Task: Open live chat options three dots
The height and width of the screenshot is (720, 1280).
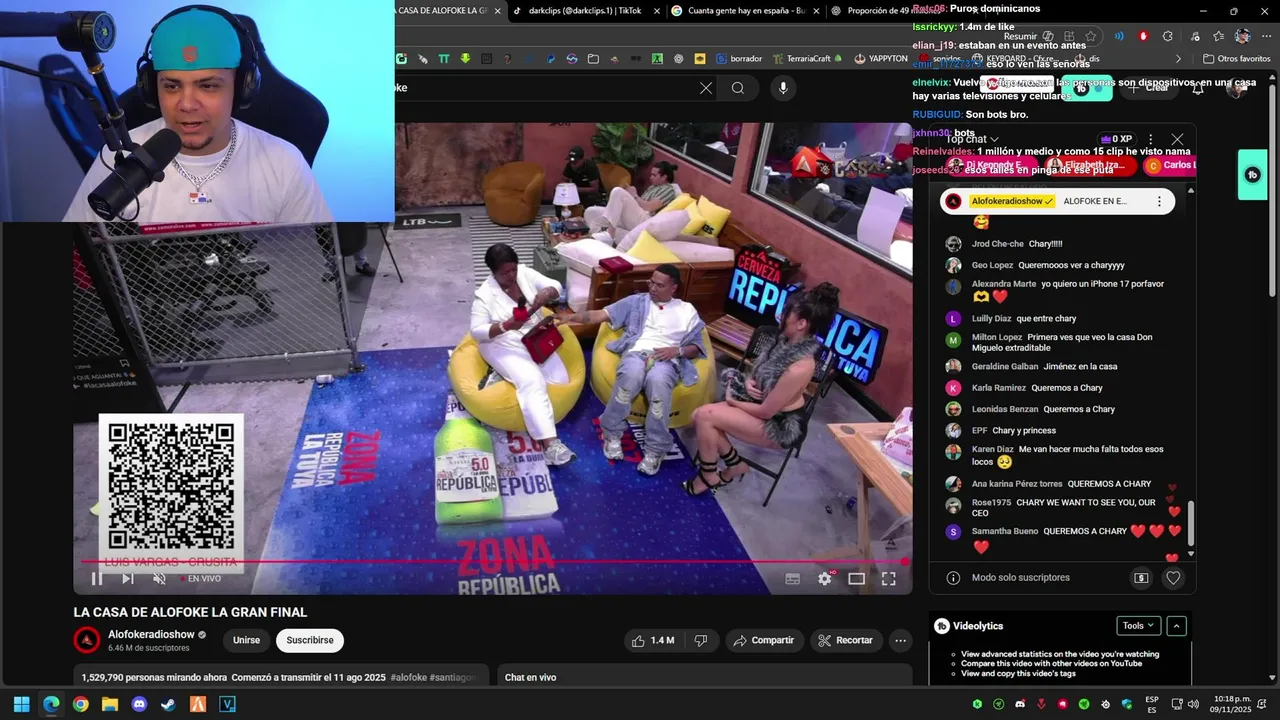Action: (1151, 139)
